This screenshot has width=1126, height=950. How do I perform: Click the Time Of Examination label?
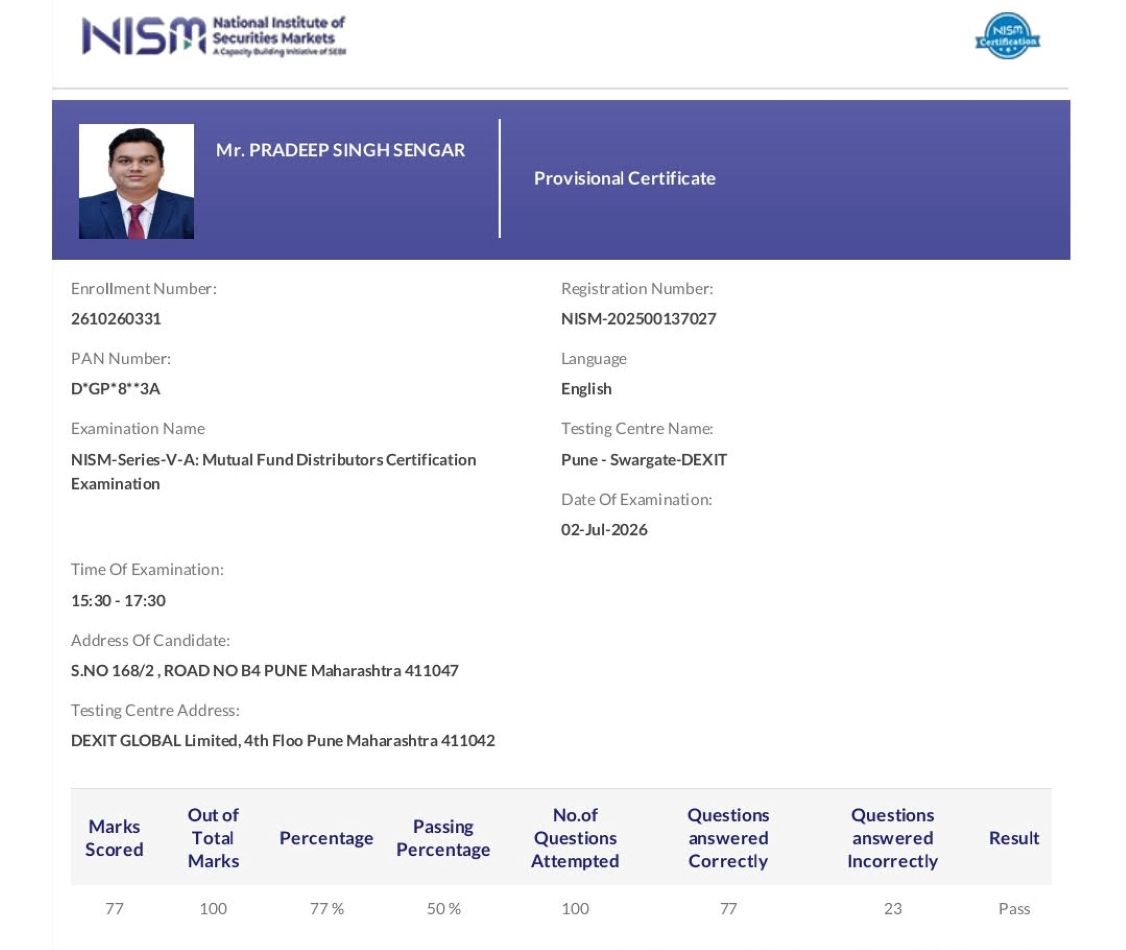pyautogui.click(x=147, y=569)
